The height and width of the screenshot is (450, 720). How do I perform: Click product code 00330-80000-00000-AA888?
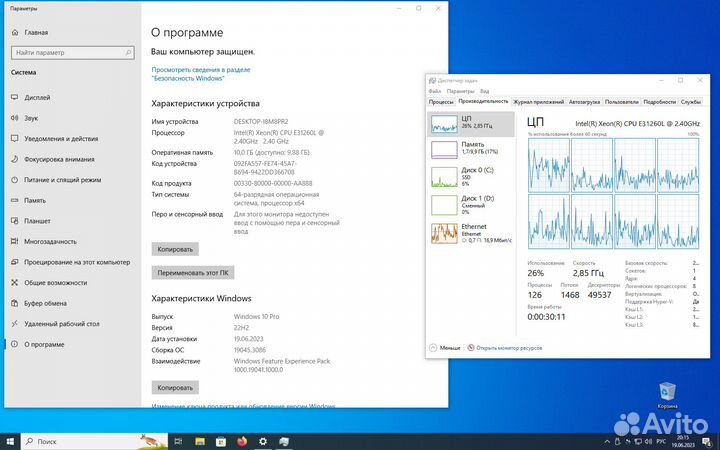click(x=273, y=183)
